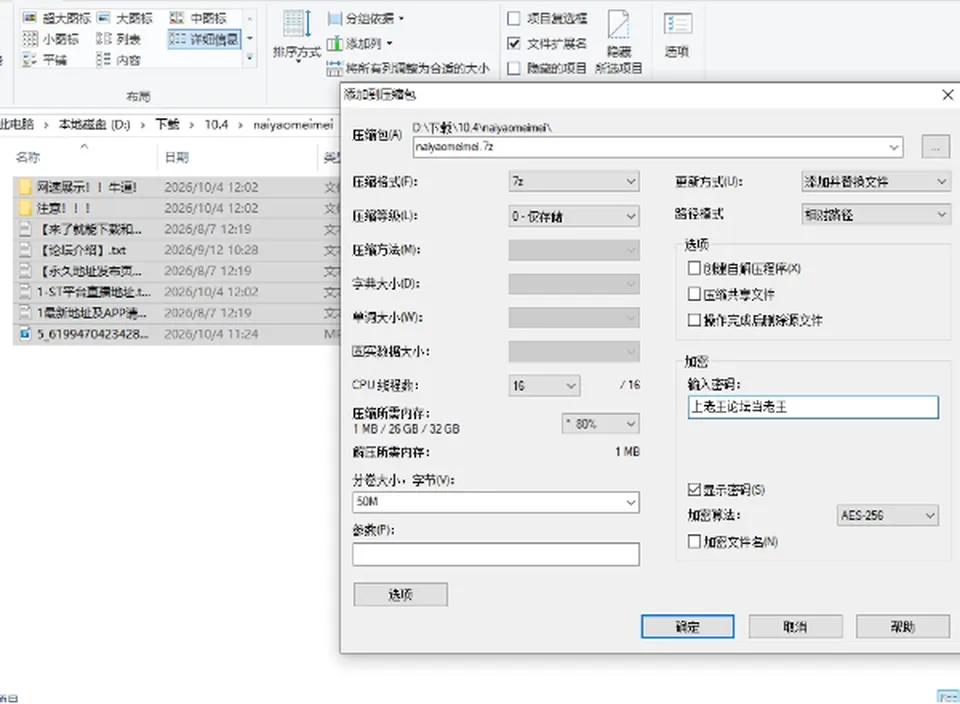The width and height of the screenshot is (960, 704).
Task: Open 分组依据 group by menu
Action: pyautogui.click(x=366, y=18)
